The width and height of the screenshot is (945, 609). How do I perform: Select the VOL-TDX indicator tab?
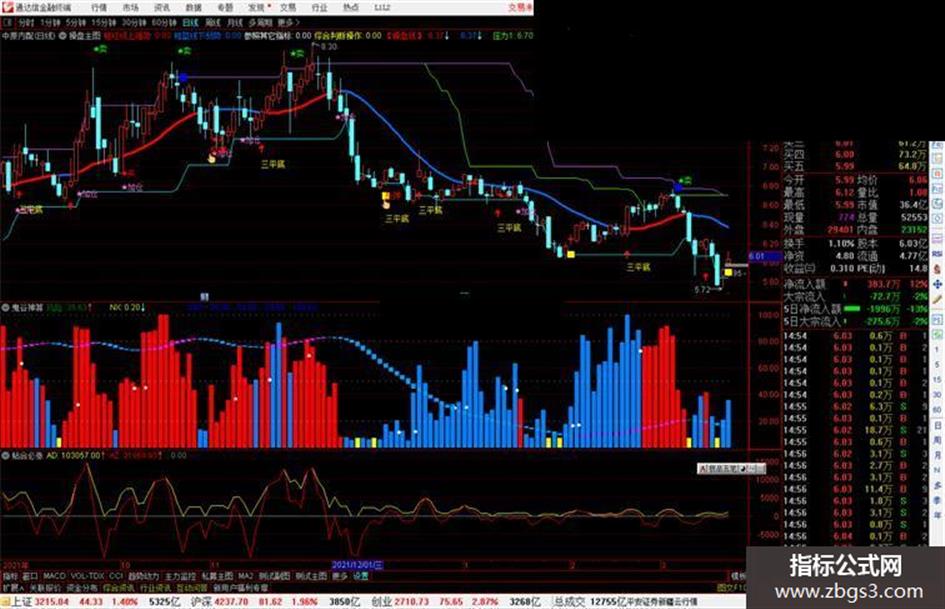coord(88,576)
